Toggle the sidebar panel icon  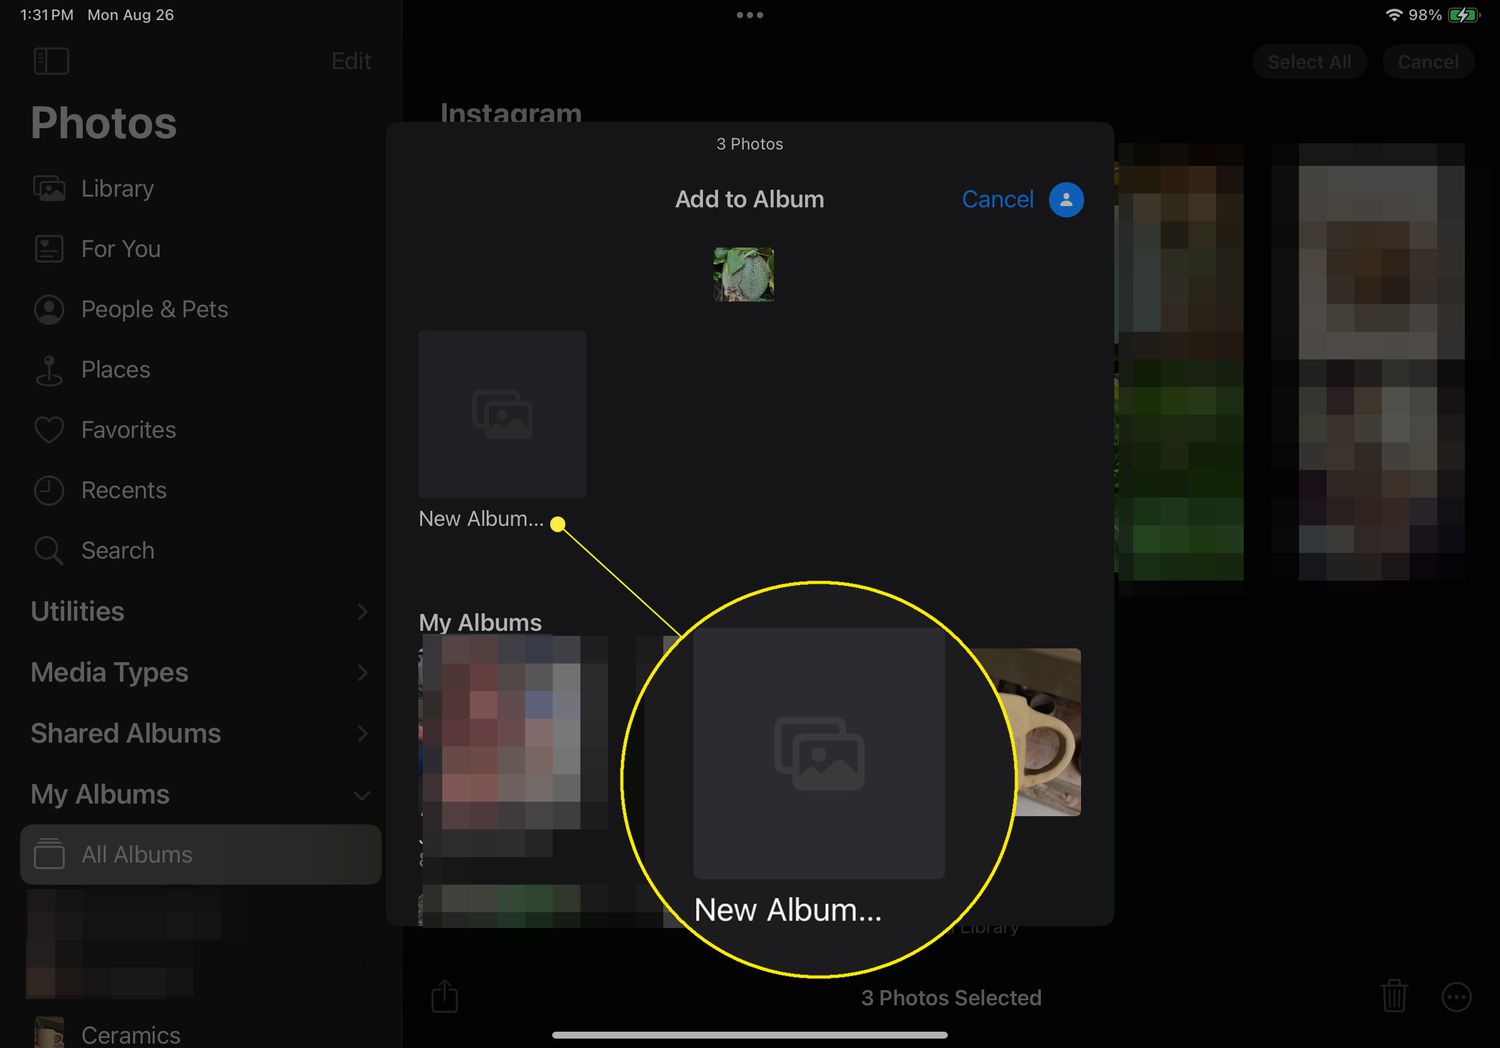click(x=51, y=61)
